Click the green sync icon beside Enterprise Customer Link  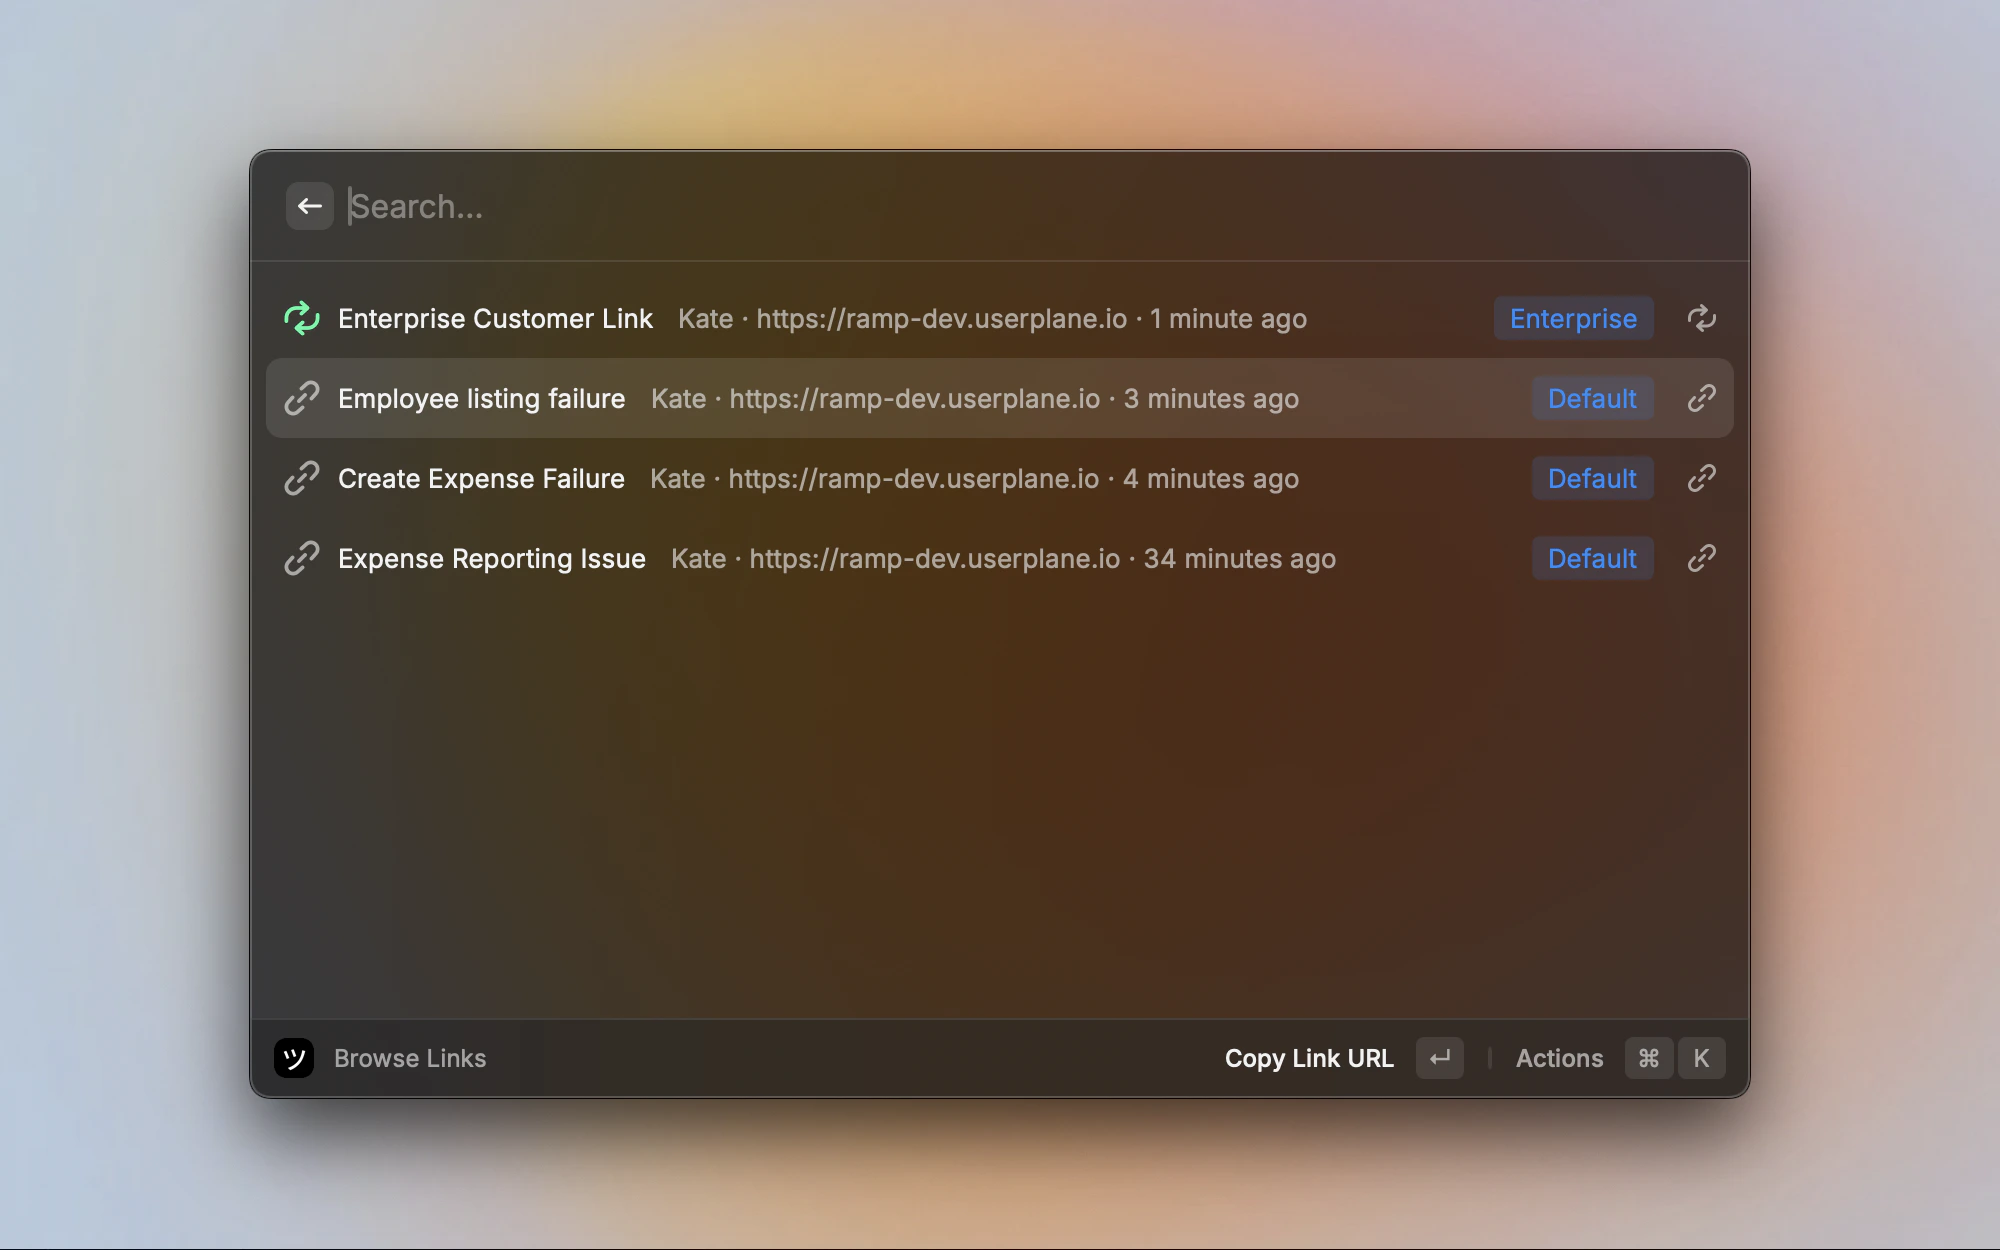pyautogui.click(x=301, y=318)
